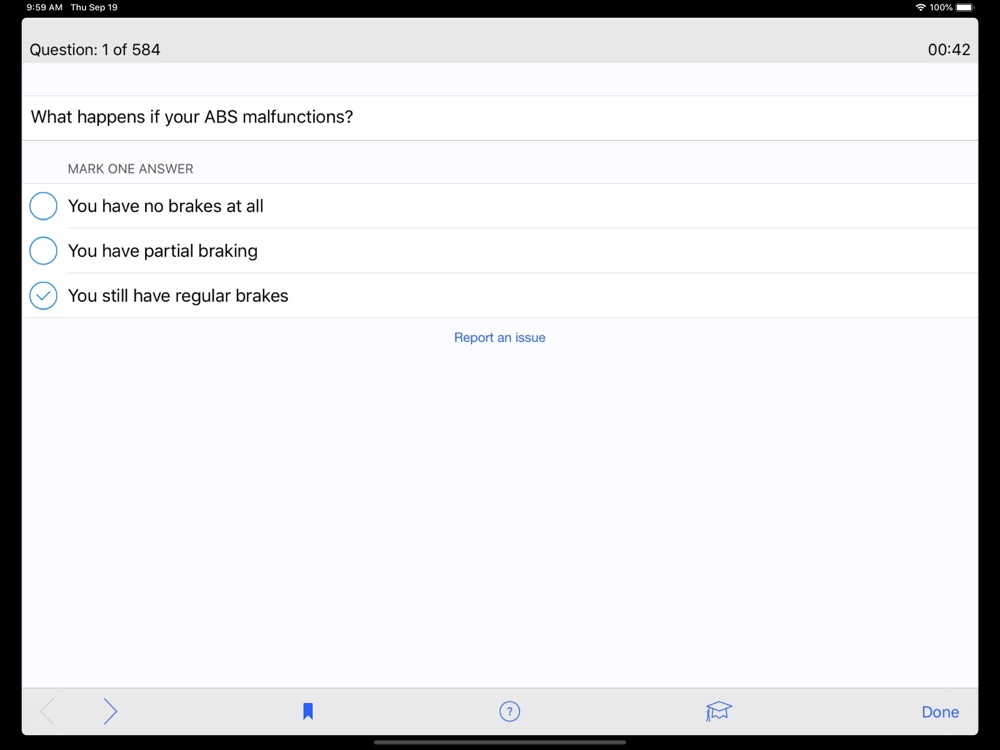Click the ABS malfunctions question text
The height and width of the screenshot is (750, 1000).
click(x=192, y=117)
